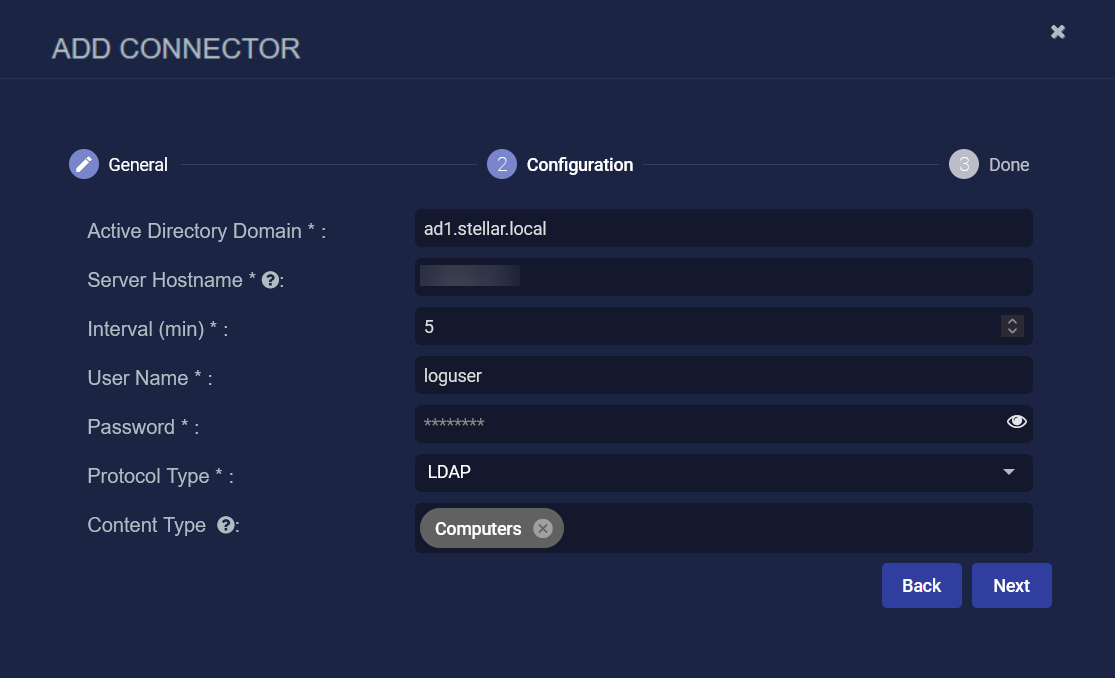This screenshot has width=1115, height=678.
Task: Close the Add Connector dialog
Action: point(1058,32)
